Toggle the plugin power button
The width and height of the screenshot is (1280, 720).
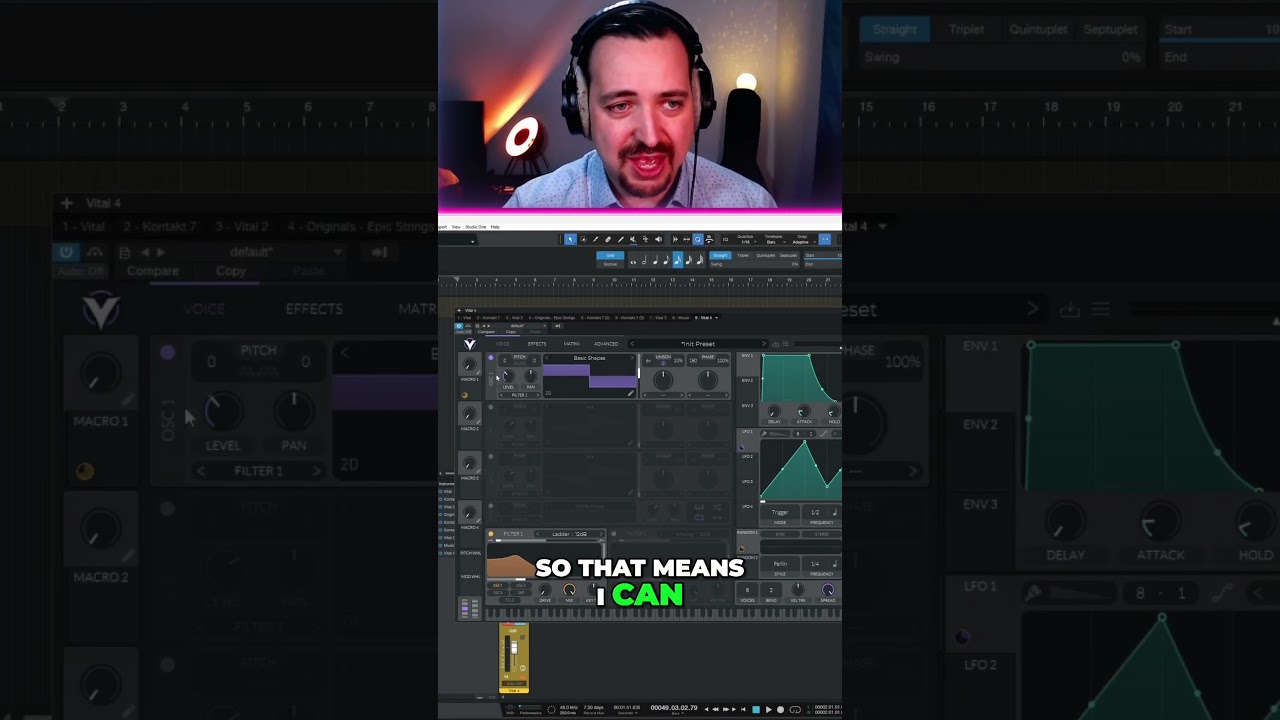459,326
